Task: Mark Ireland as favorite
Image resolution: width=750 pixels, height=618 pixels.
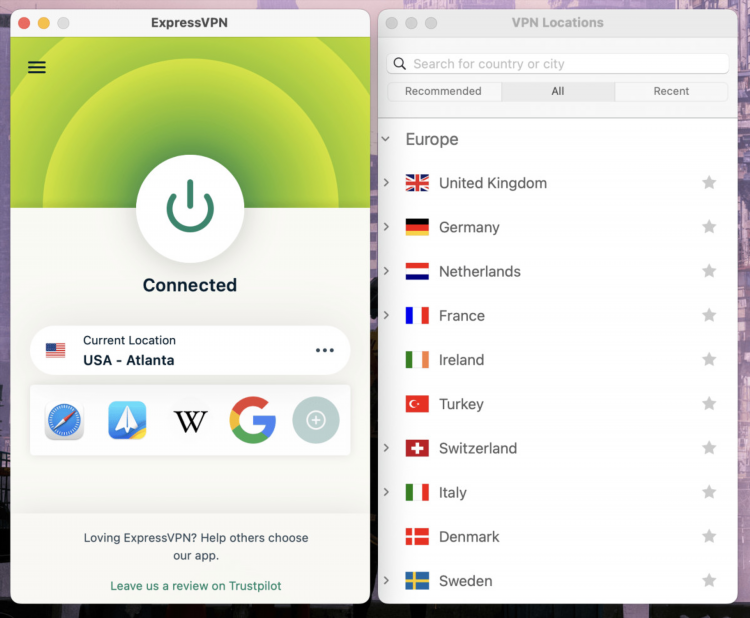Action: [709, 359]
